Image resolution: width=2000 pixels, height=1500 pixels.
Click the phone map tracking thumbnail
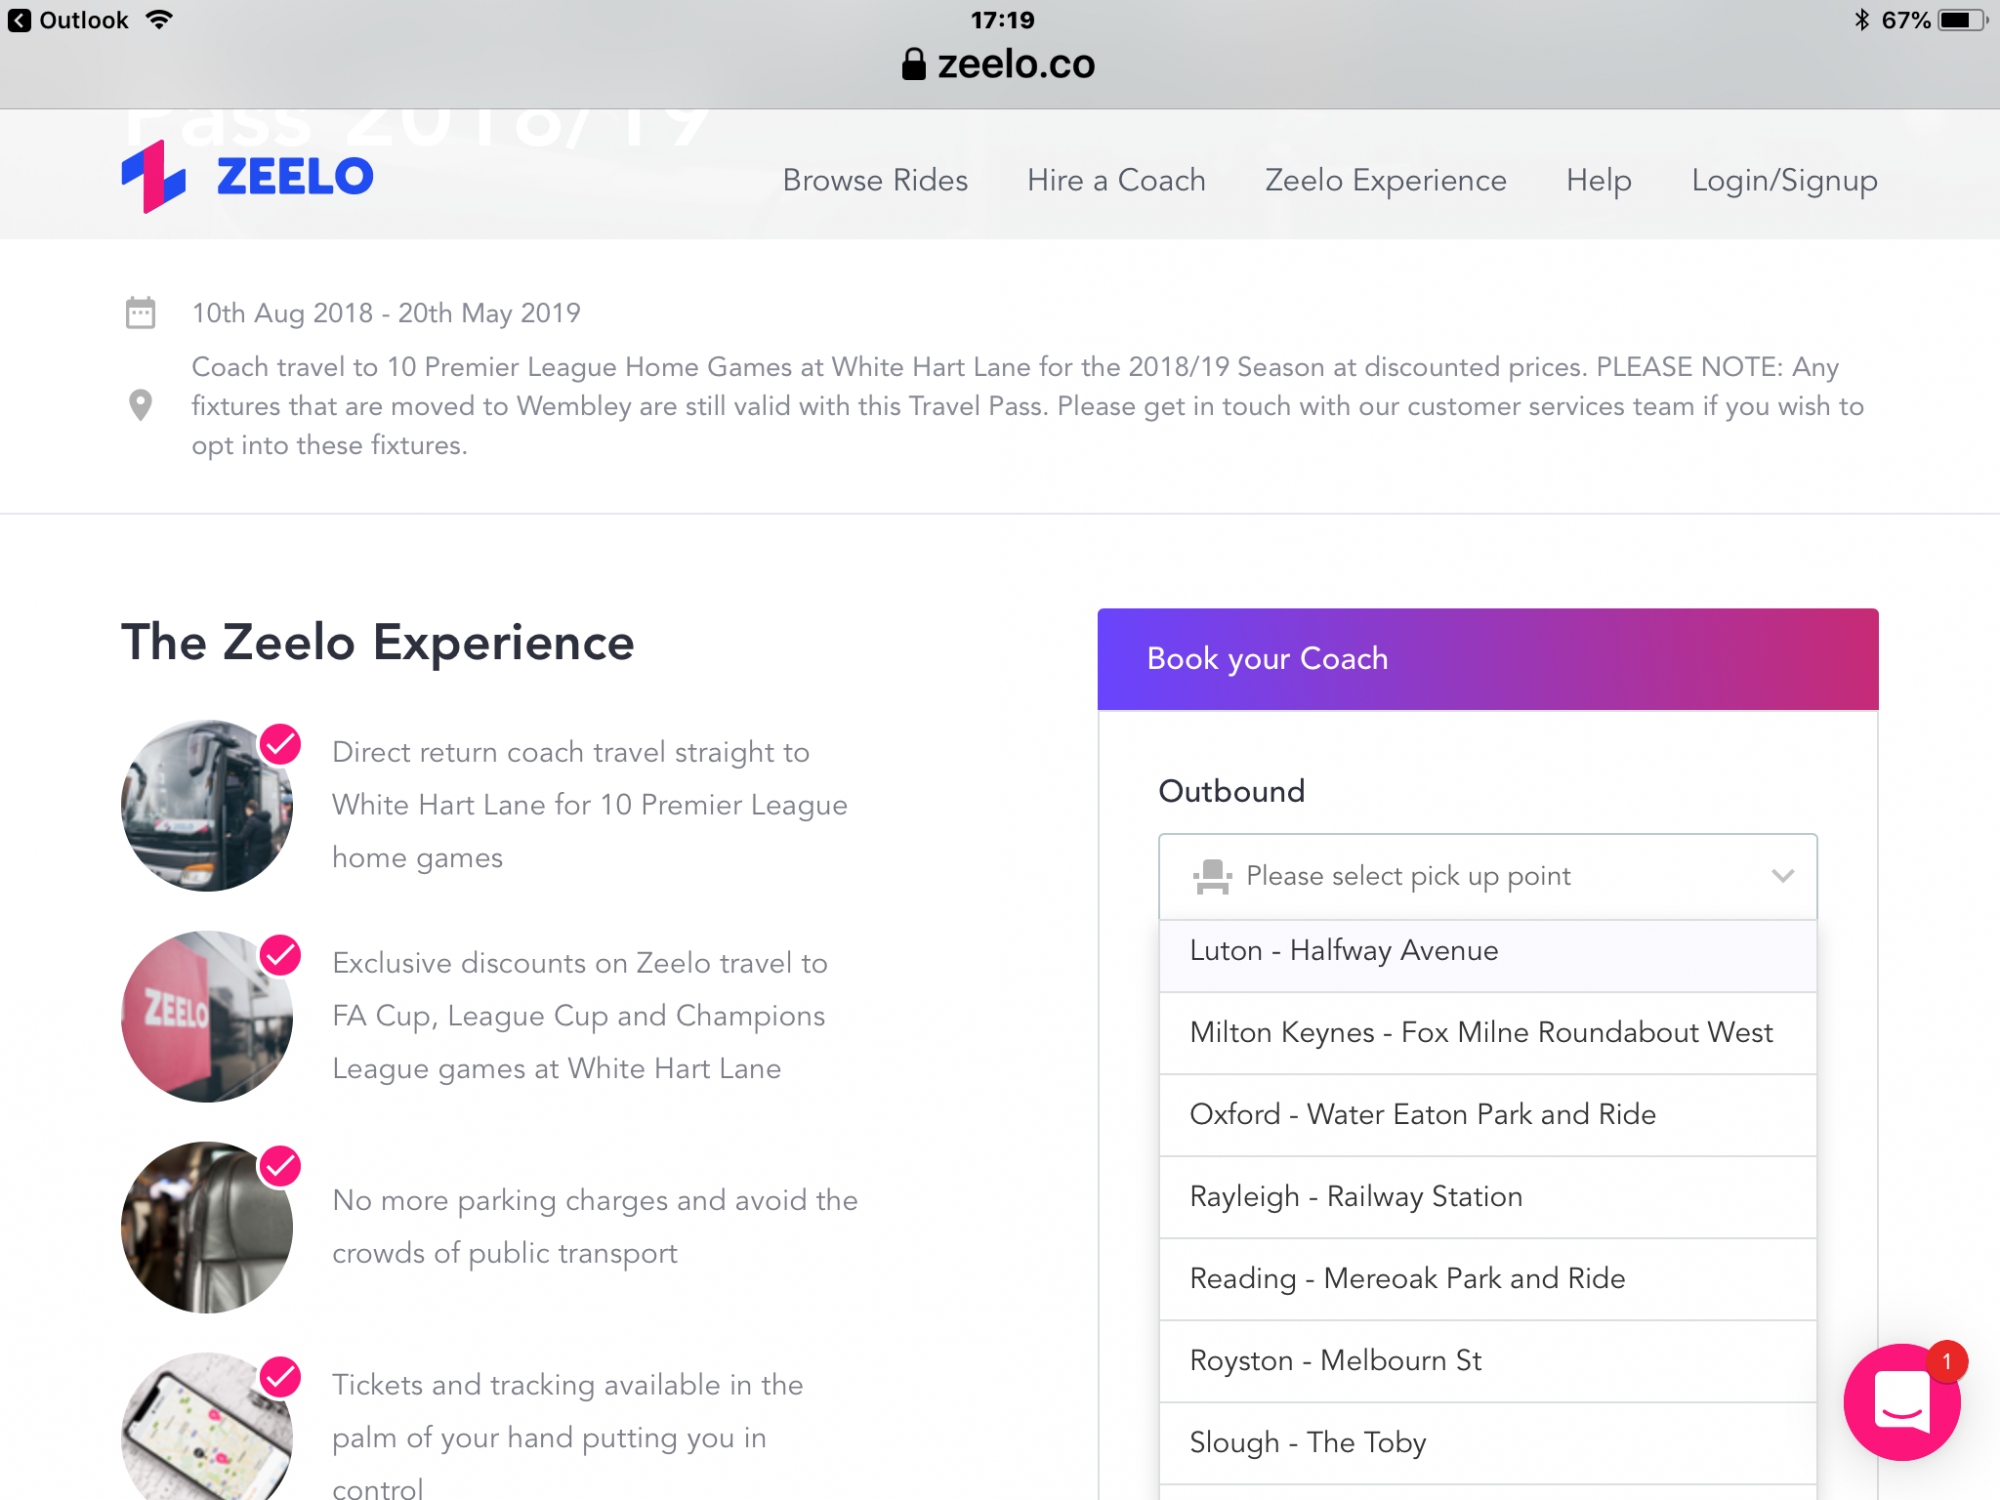click(x=207, y=1427)
